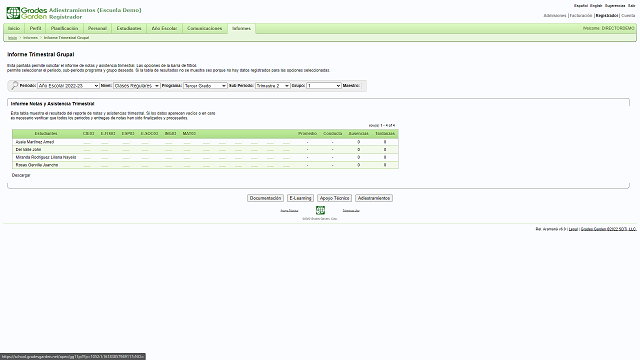Select student row Ayala Martinez Amed

pos(205,142)
